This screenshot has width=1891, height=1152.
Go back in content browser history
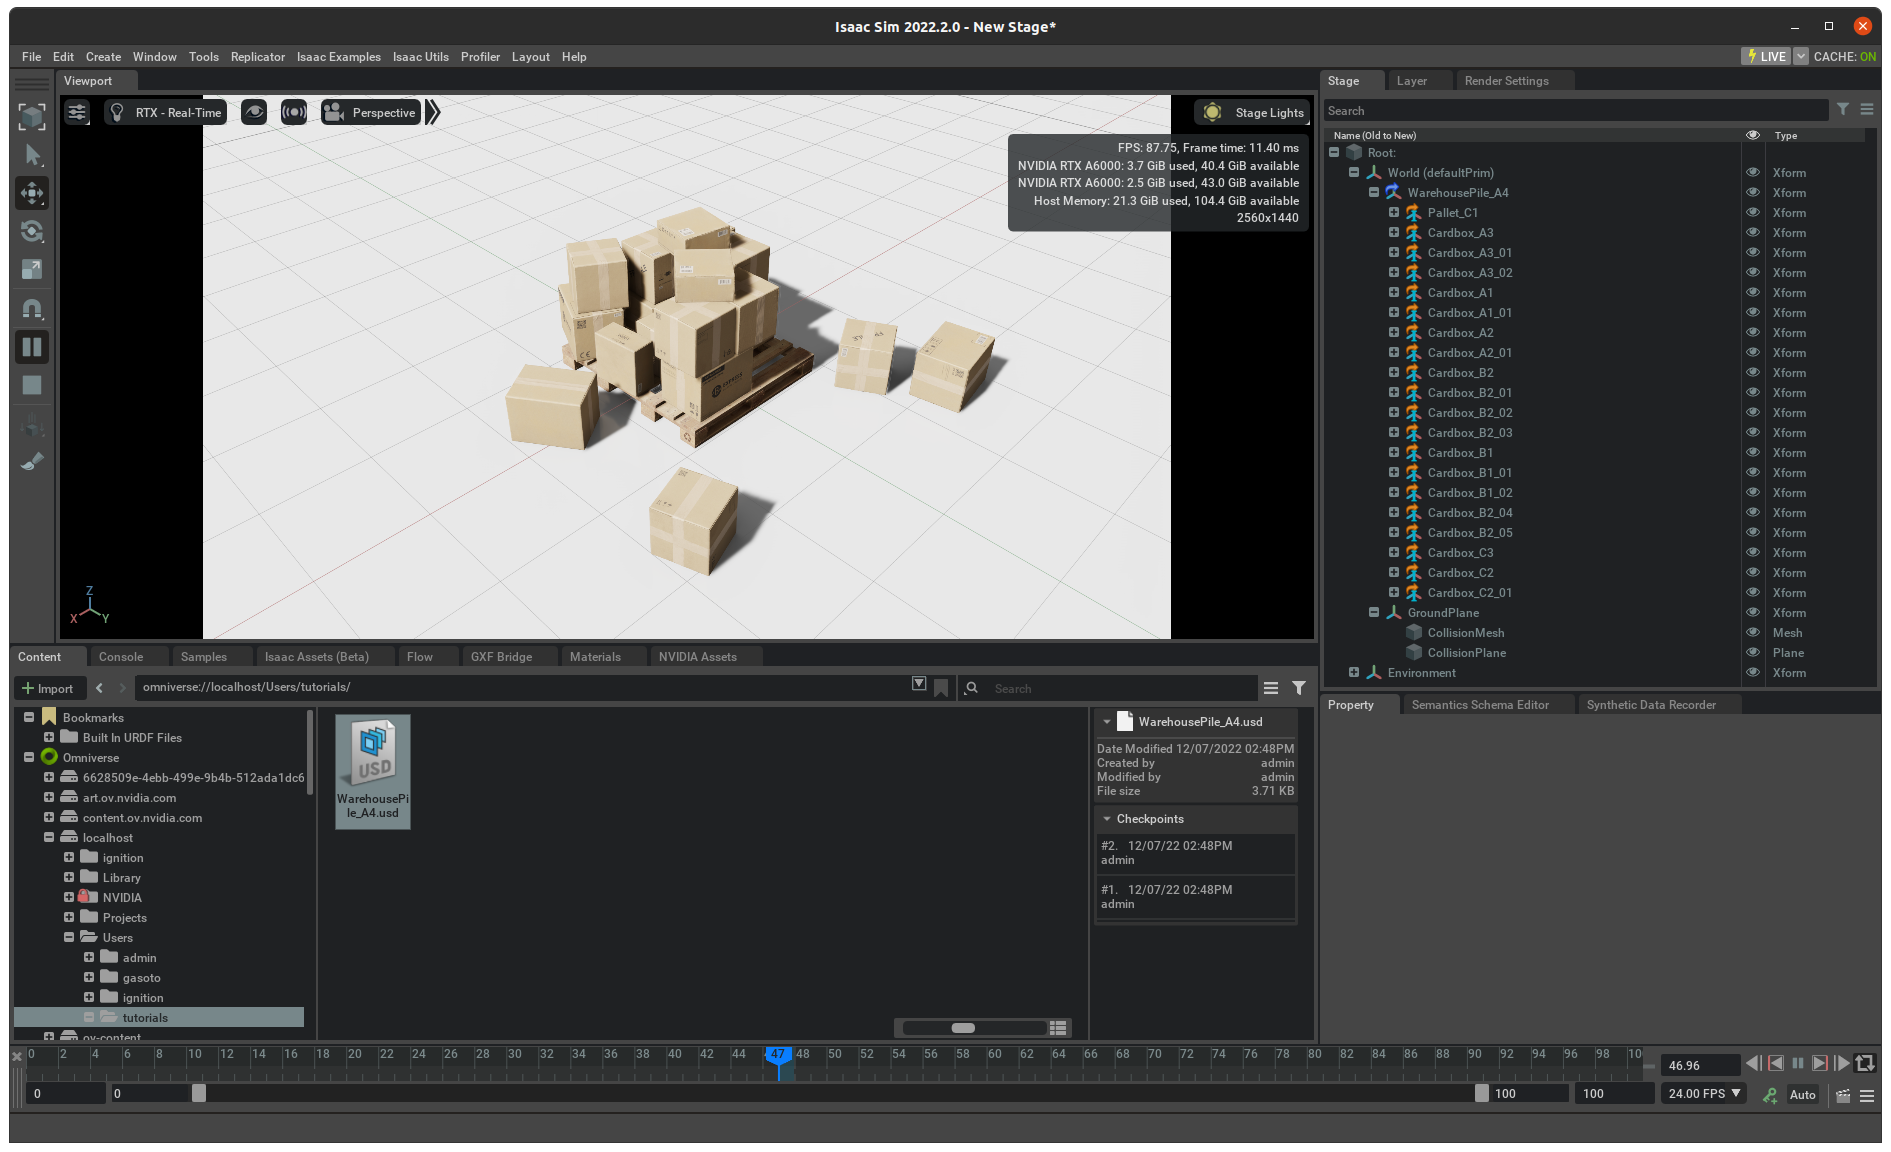point(99,688)
